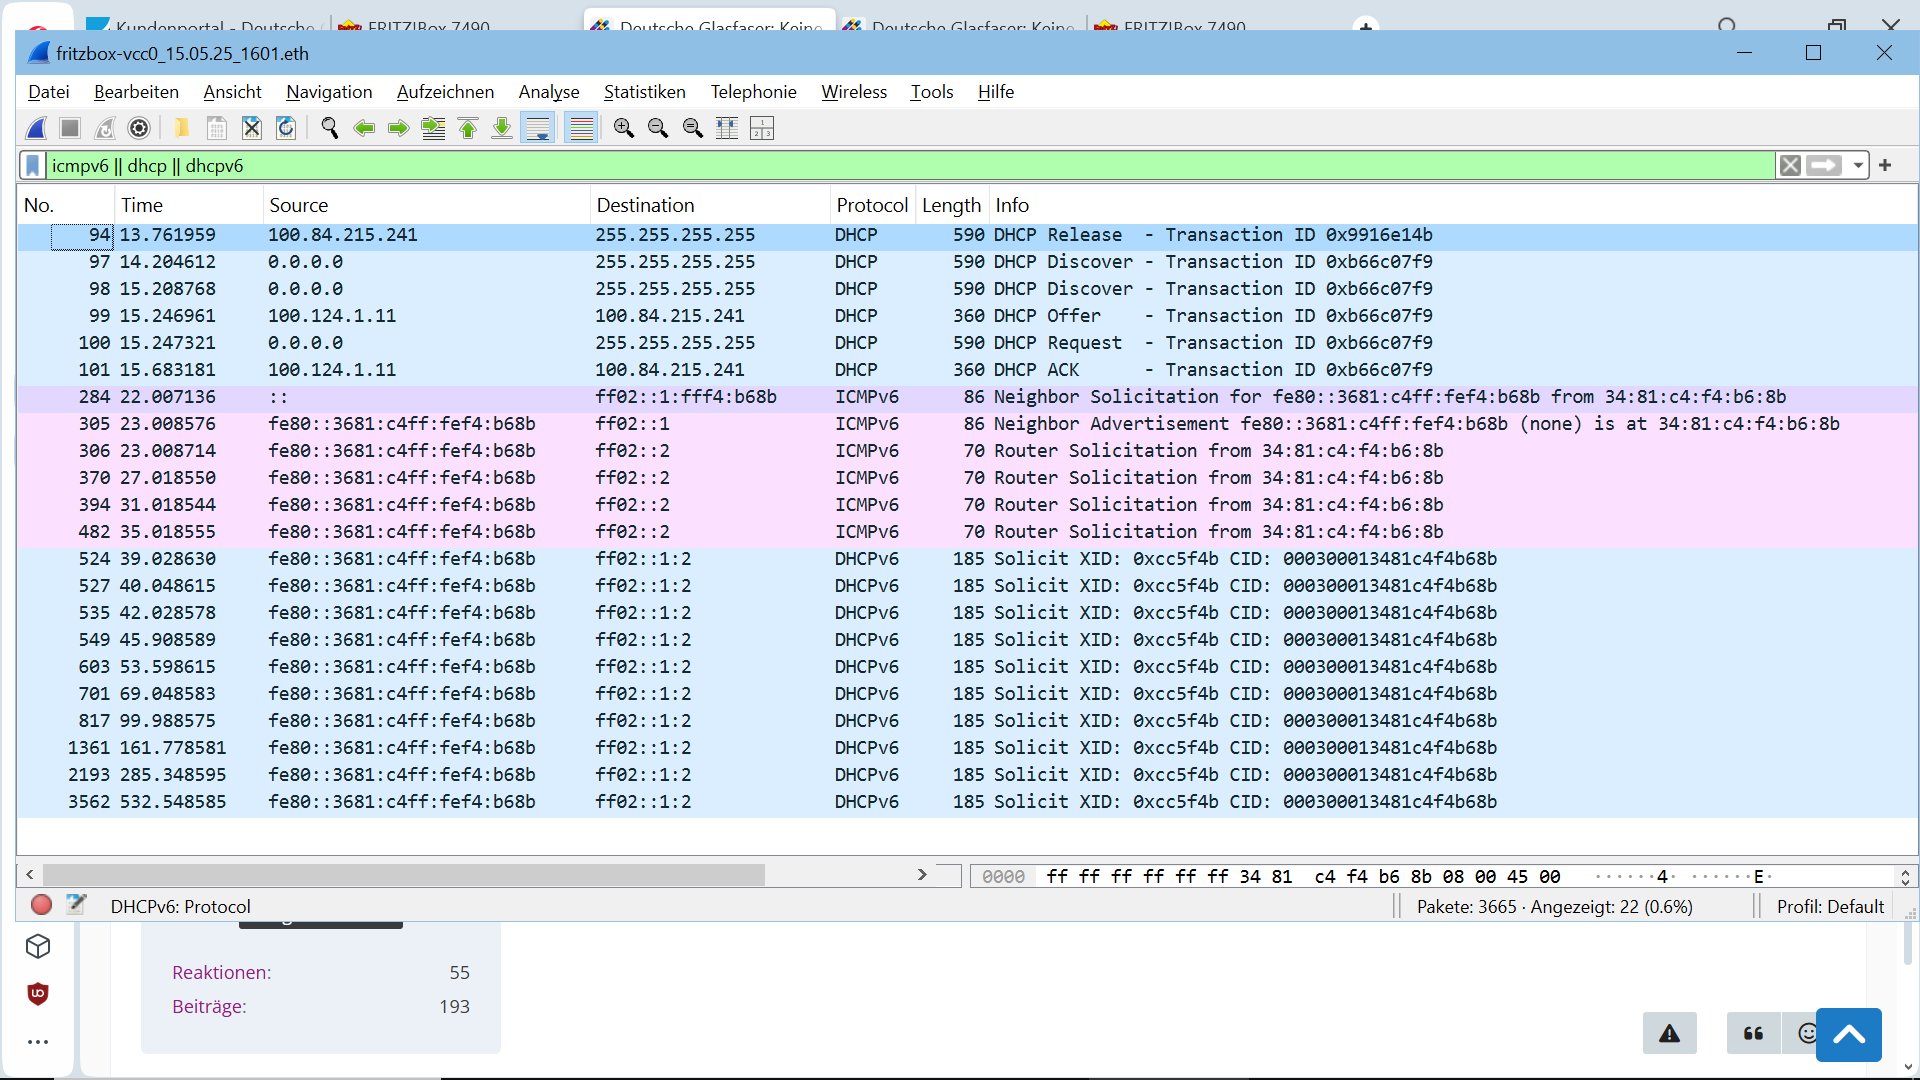Click the quote button in browser page

(x=1753, y=1034)
